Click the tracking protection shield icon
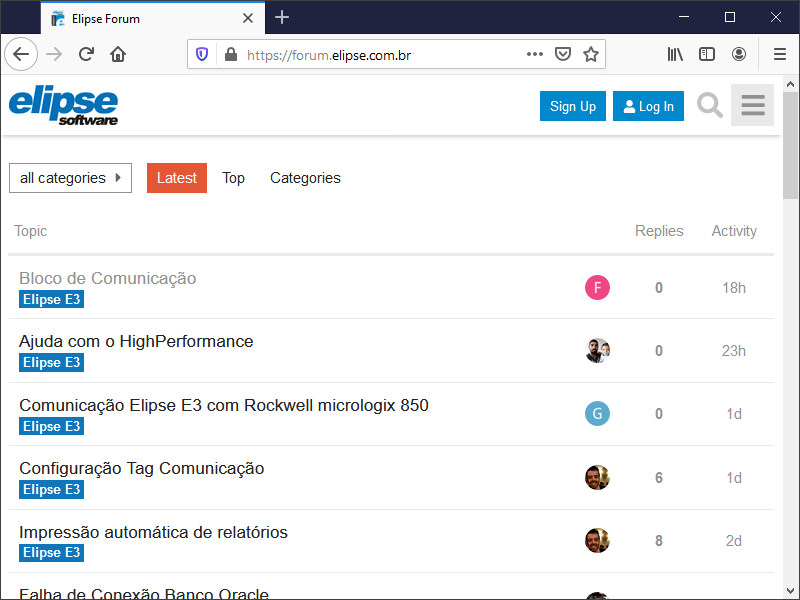This screenshot has width=800, height=600. click(x=202, y=54)
